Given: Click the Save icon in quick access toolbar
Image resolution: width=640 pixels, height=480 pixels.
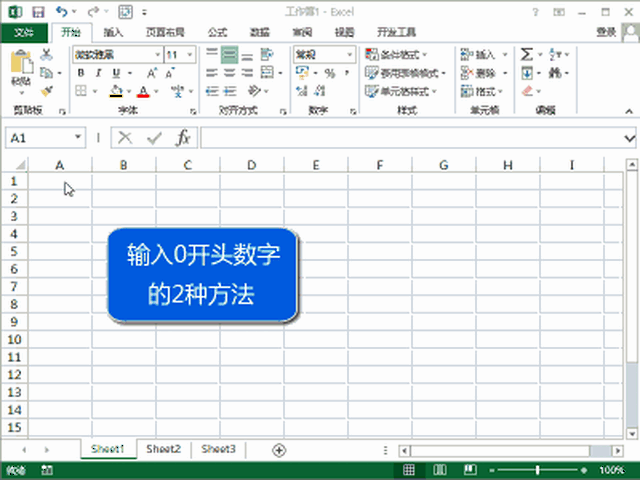Looking at the screenshot, I should [38, 12].
